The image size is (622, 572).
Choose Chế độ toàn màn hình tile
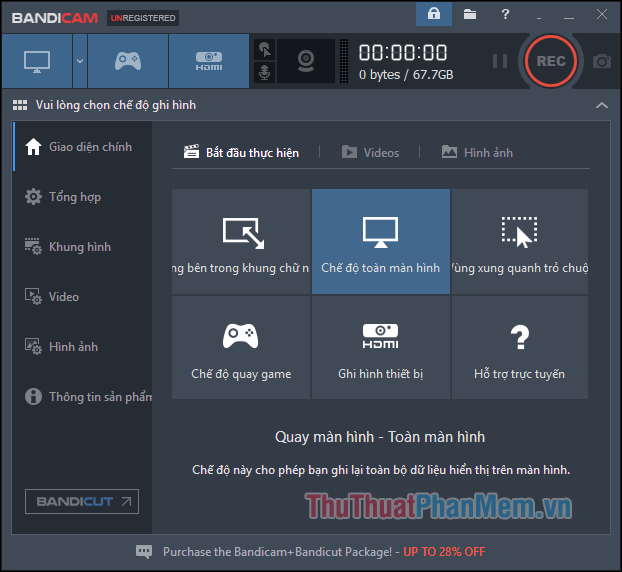381,242
